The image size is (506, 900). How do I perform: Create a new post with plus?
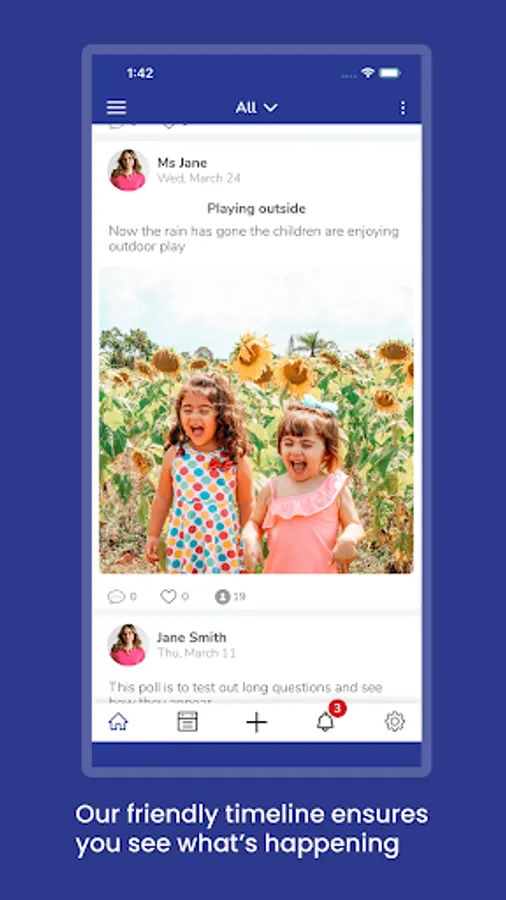pyautogui.click(x=256, y=722)
